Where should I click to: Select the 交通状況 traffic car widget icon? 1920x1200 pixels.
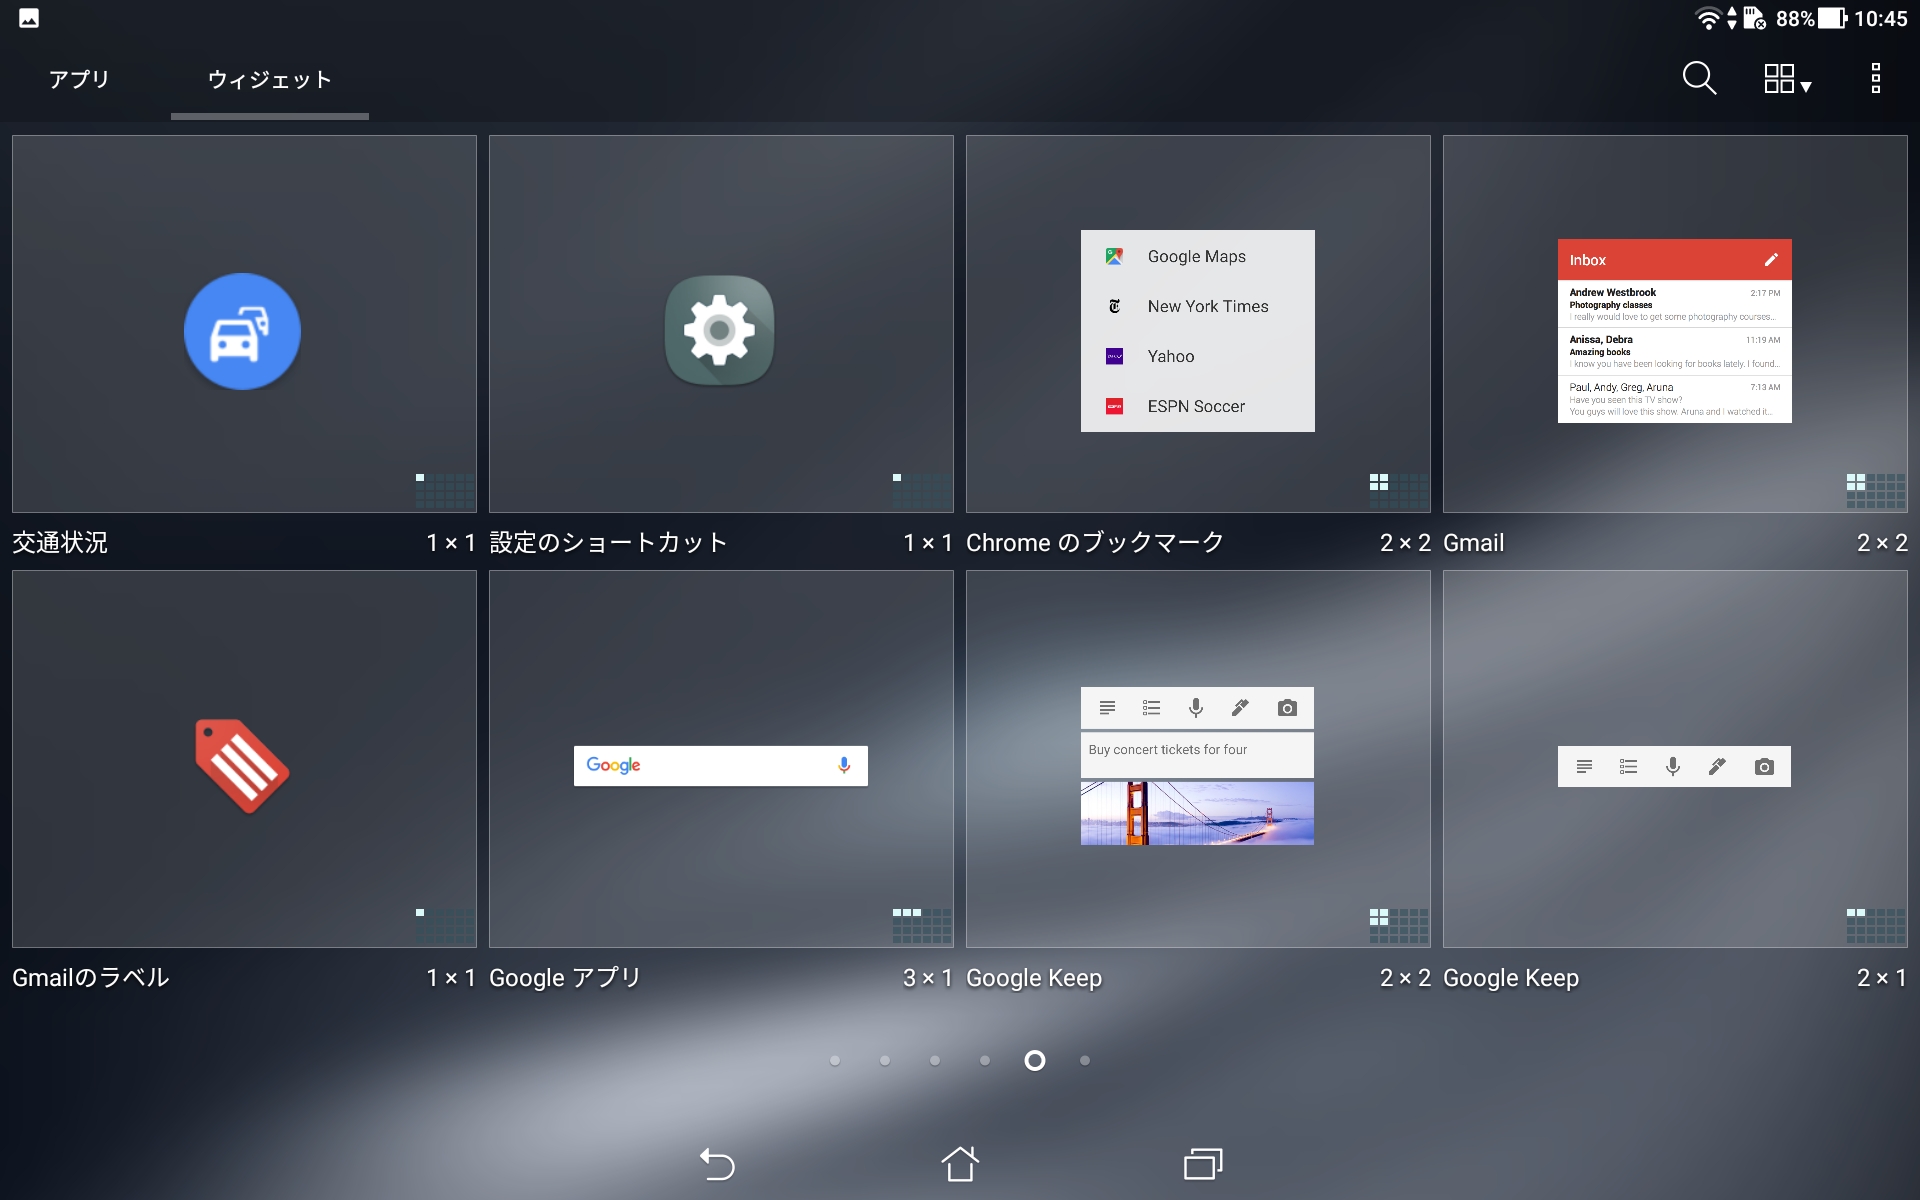tap(242, 331)
